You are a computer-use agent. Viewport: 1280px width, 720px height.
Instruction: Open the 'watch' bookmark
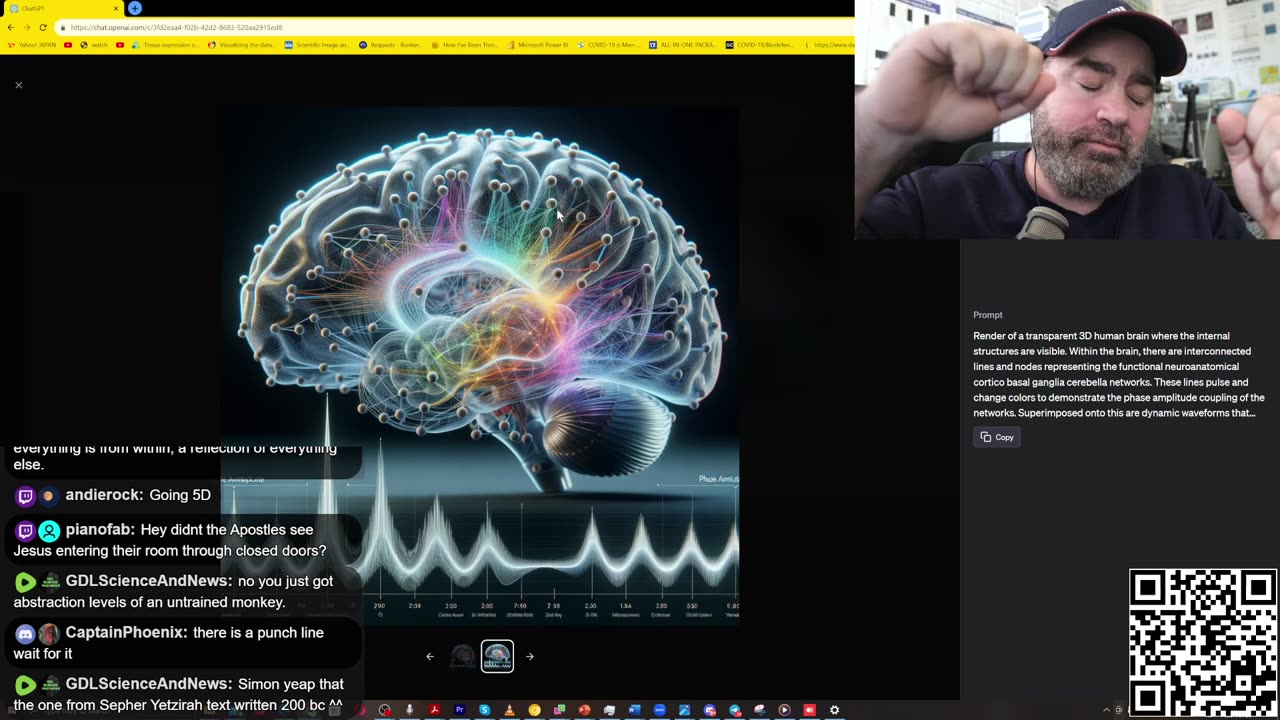click(x=93, y=44)
